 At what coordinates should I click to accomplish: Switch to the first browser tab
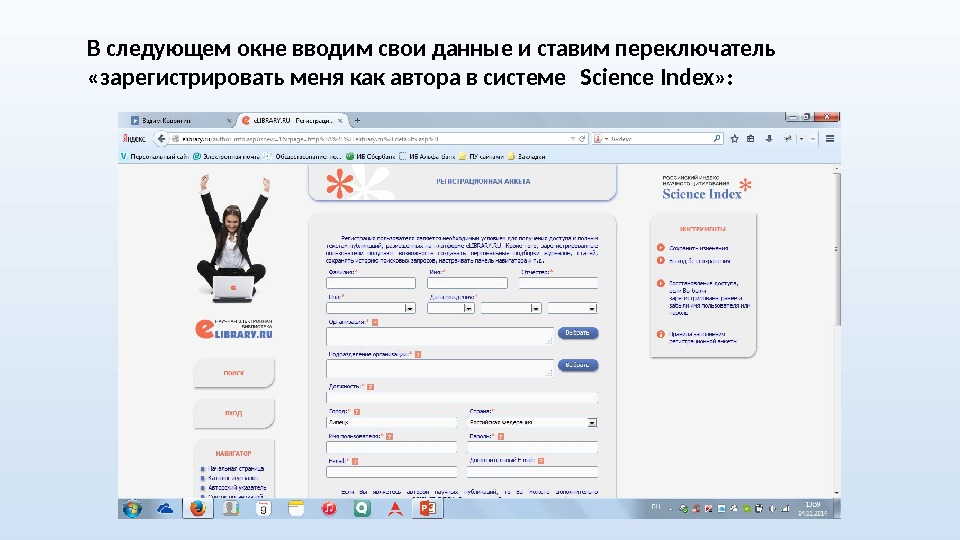point(182,121)
